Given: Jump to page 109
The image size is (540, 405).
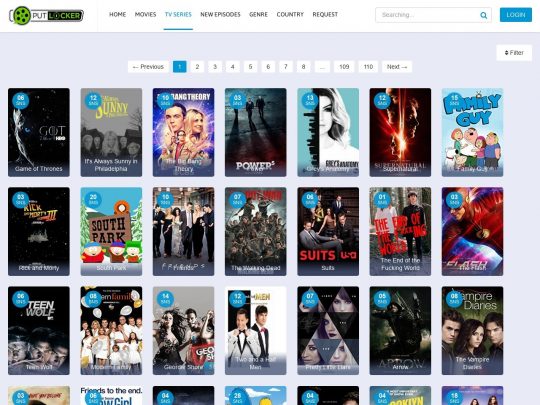Looking at the screenshot, I should [x=344, y=67].
